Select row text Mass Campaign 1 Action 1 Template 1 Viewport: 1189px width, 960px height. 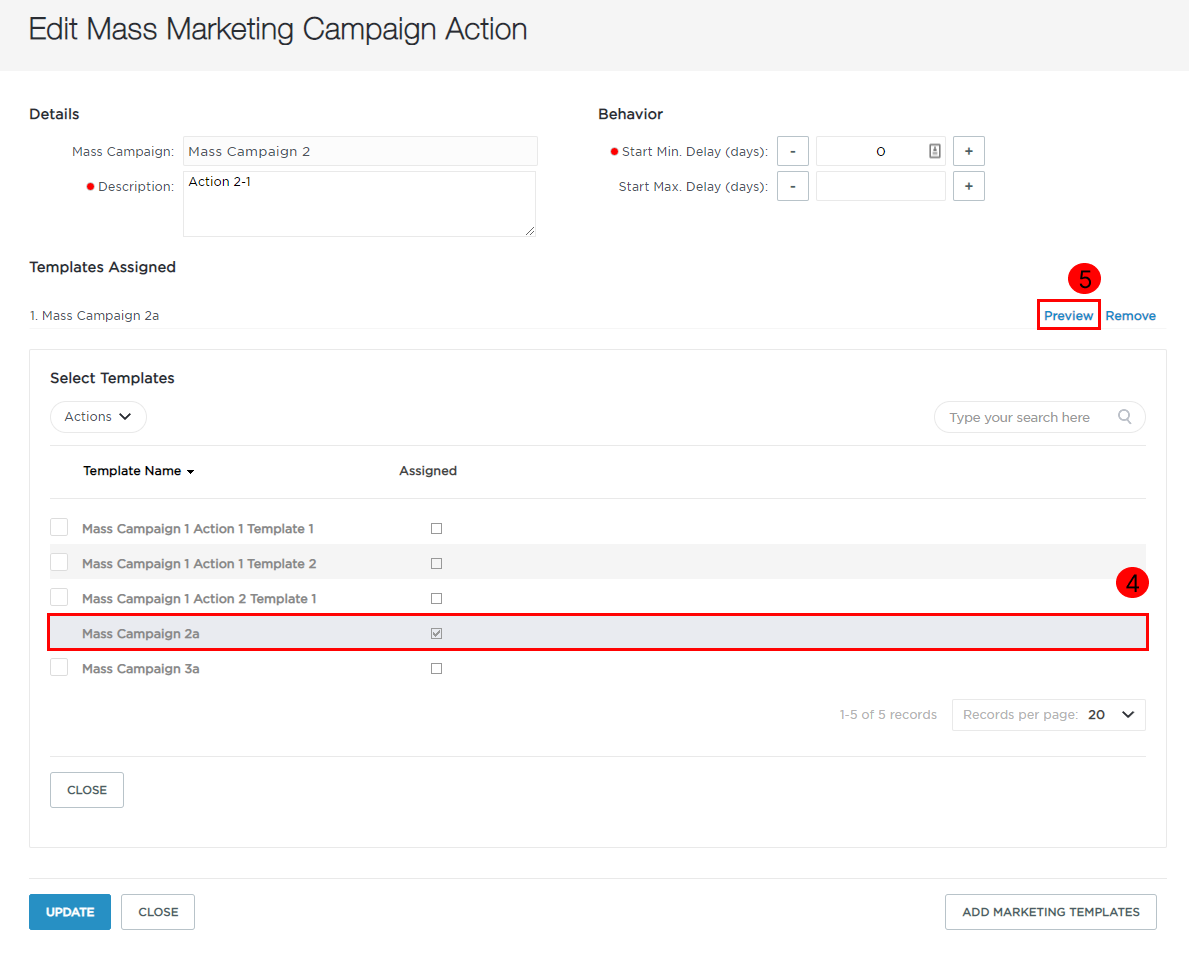pos(198,529)
